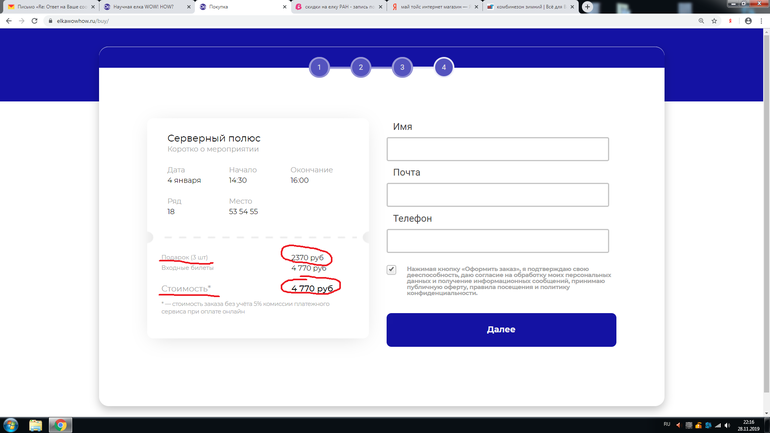Image resolution: width=770 pixels, height=433 pixels.
Task: Open a new browser tab
Action: point(587,7)
